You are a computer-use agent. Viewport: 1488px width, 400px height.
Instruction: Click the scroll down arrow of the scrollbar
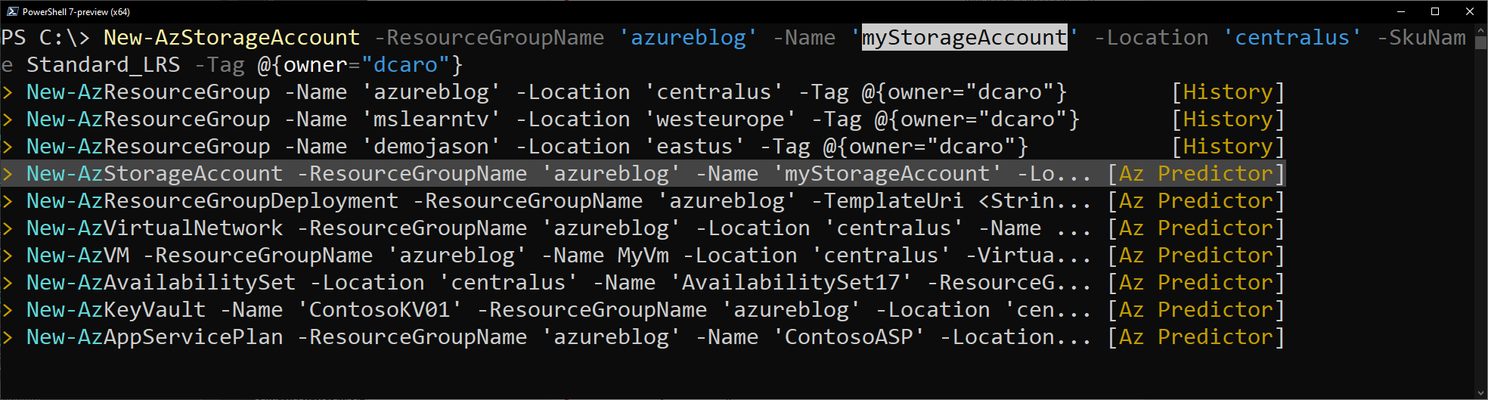(x=1479, y=391)
